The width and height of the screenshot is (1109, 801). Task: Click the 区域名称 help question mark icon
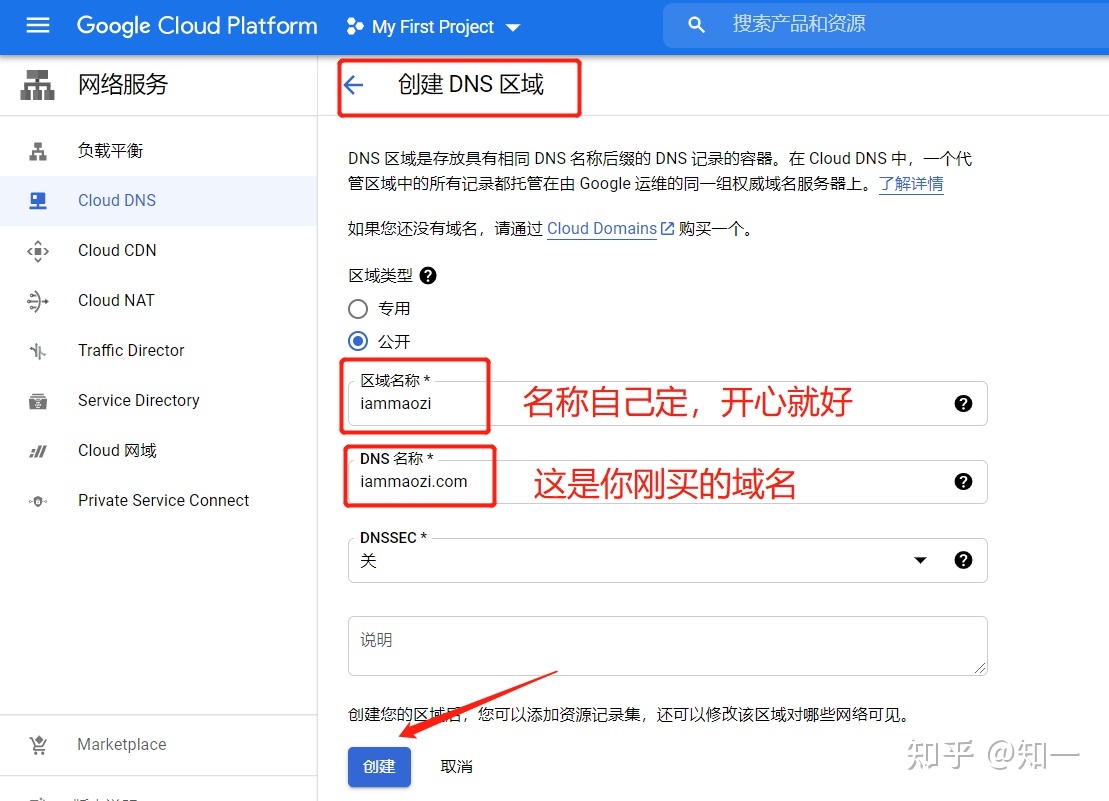pos(963,403)
